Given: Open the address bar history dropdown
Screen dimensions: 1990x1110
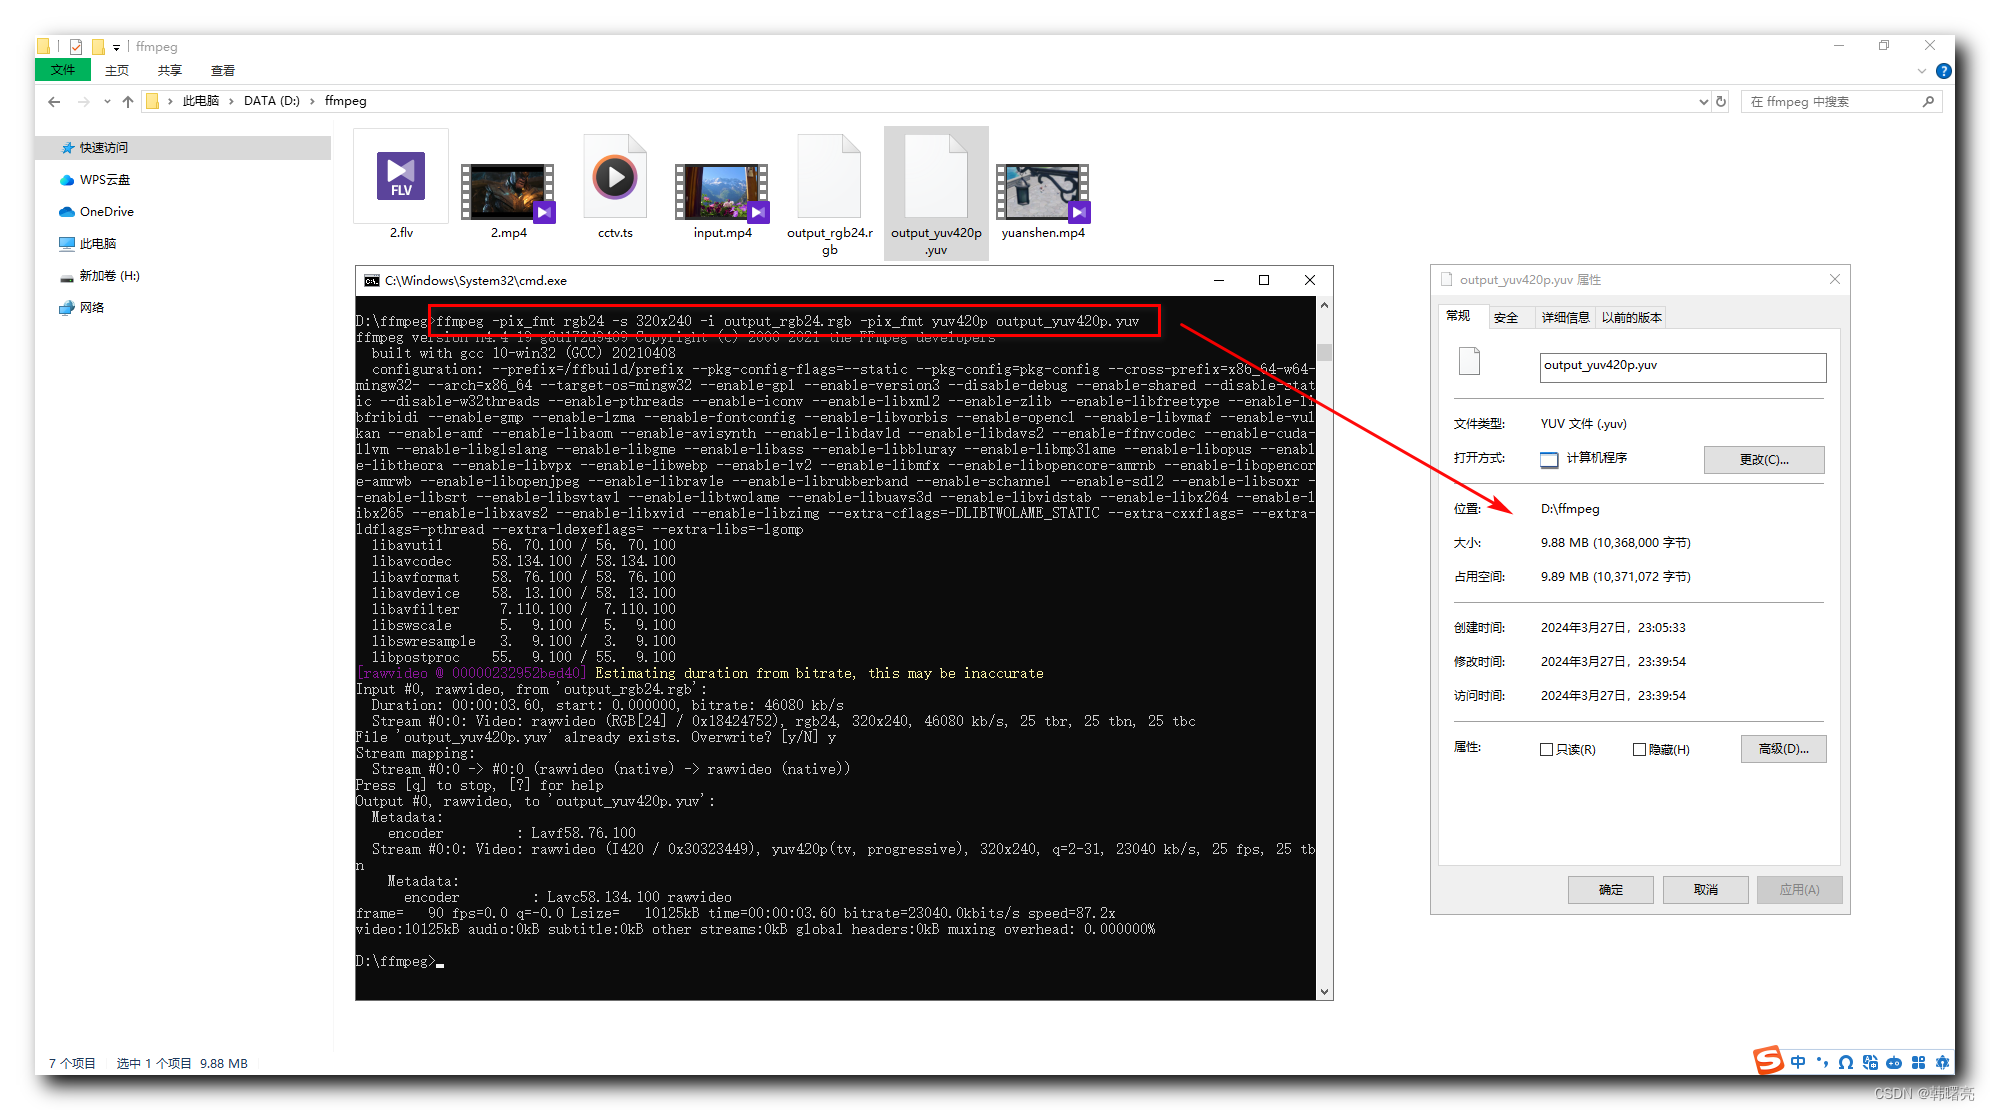Looking at the screenshot, I should (1703, 101).
